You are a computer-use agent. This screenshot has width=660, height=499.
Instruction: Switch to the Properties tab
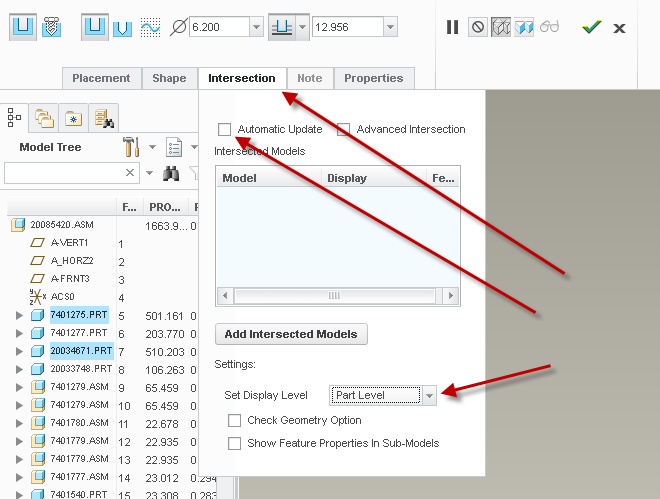(374, 78)
